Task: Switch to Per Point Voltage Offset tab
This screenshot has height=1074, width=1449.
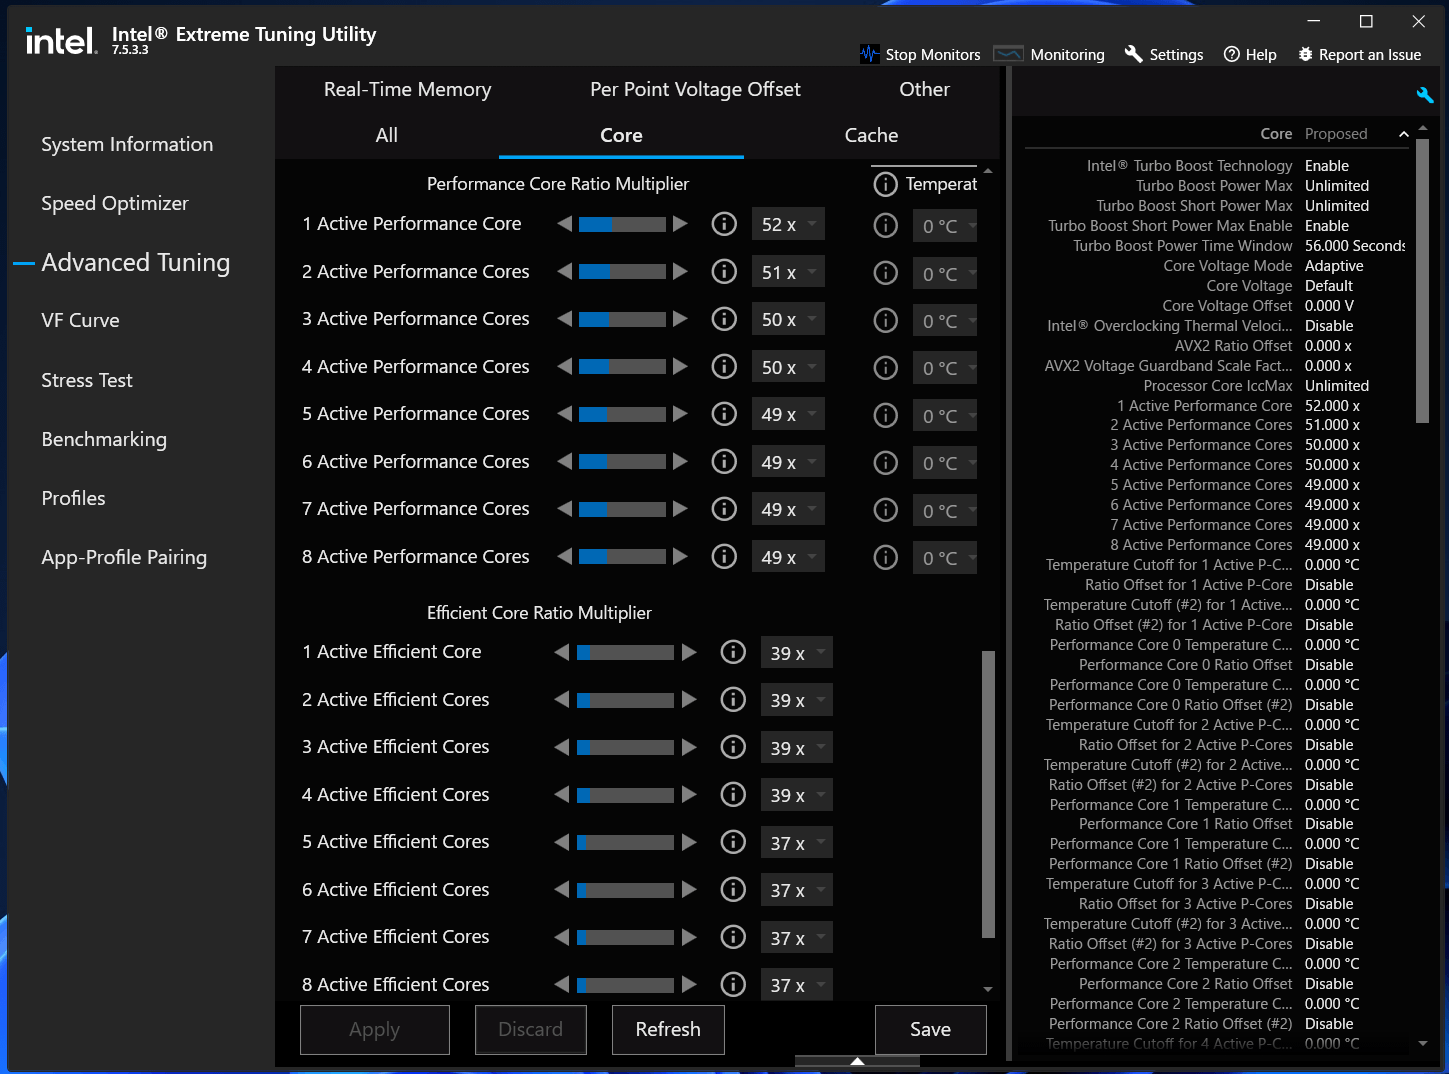Action: coord(695,89)
